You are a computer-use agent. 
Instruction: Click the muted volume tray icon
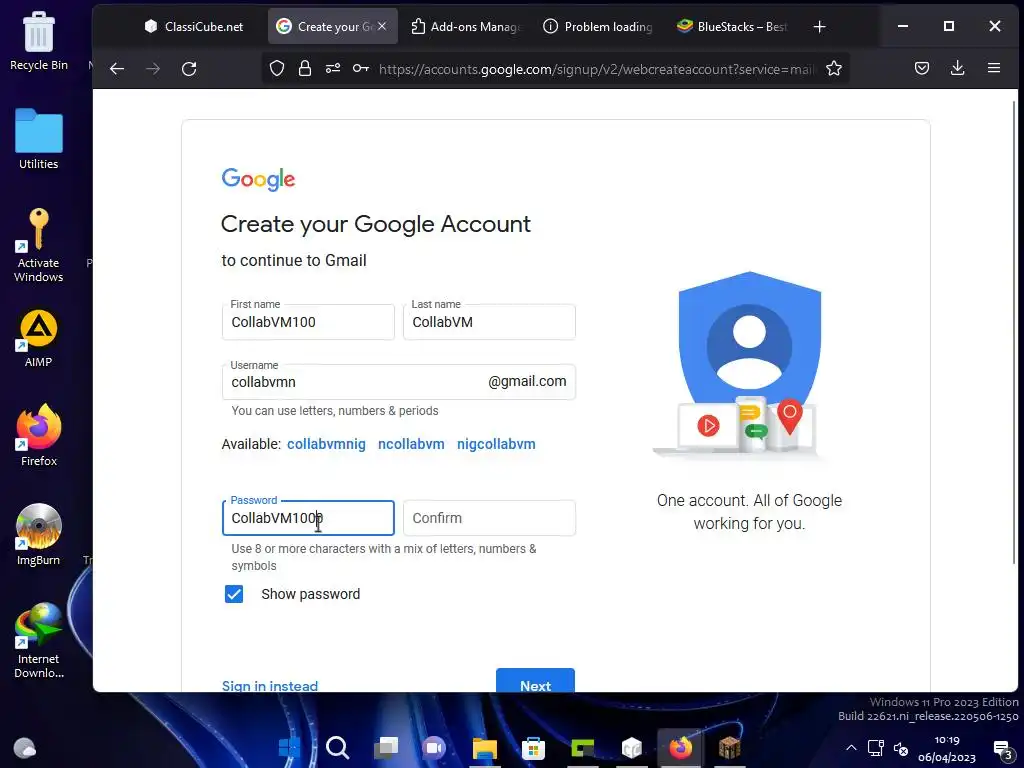point(901,748)
